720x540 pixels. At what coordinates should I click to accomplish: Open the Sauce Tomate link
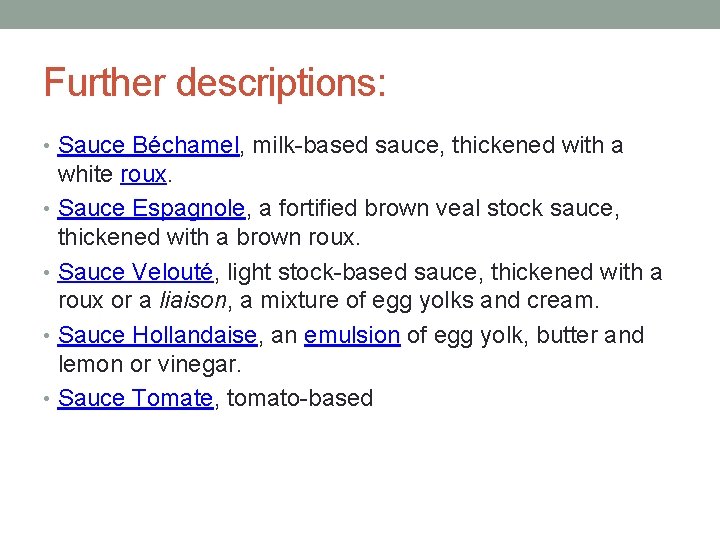[135, 398]
